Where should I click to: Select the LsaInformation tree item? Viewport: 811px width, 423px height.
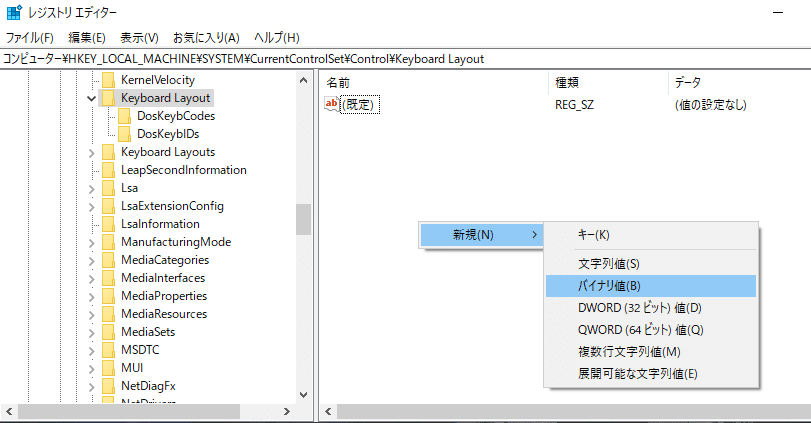[x=160, y=224]
